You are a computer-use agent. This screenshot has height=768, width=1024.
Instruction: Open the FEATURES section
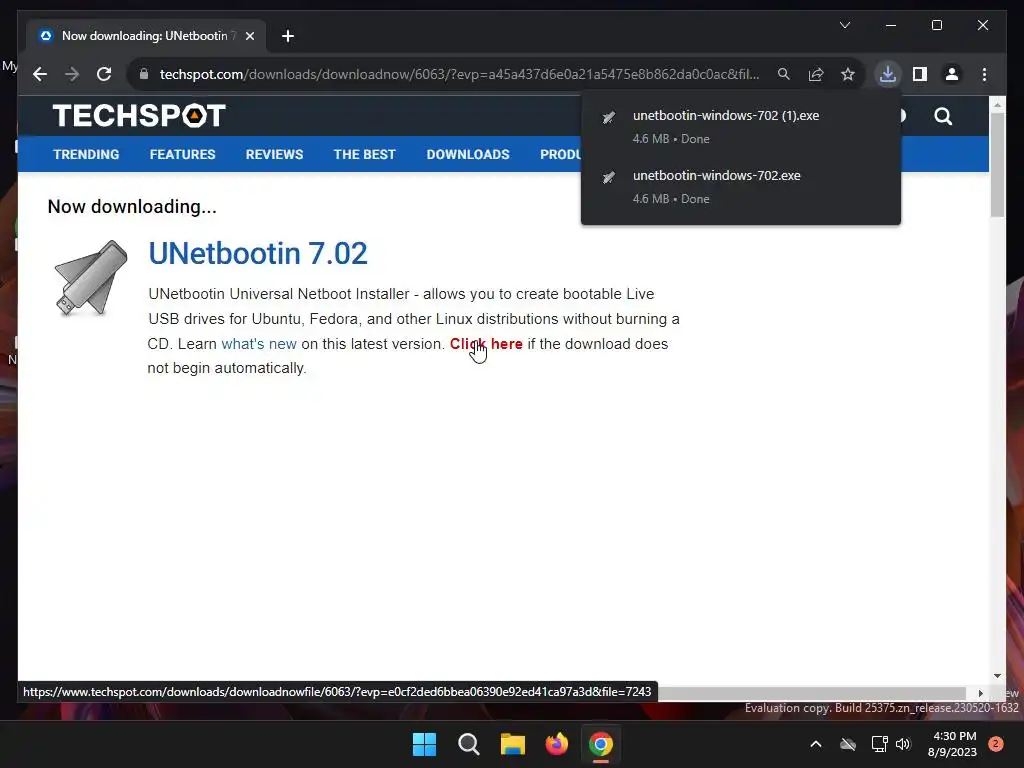tap(182, 155)
